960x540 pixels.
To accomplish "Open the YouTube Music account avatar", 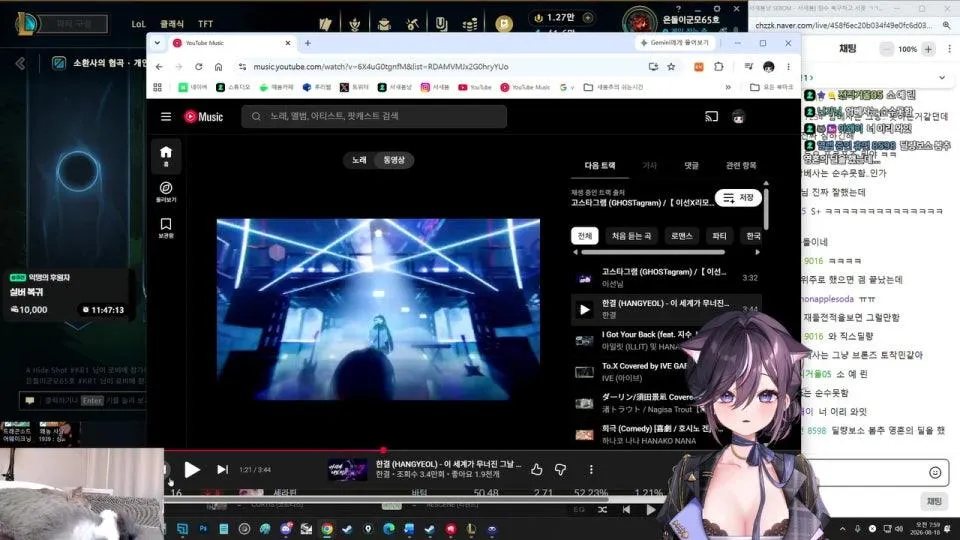I will (x=738, y=116).
